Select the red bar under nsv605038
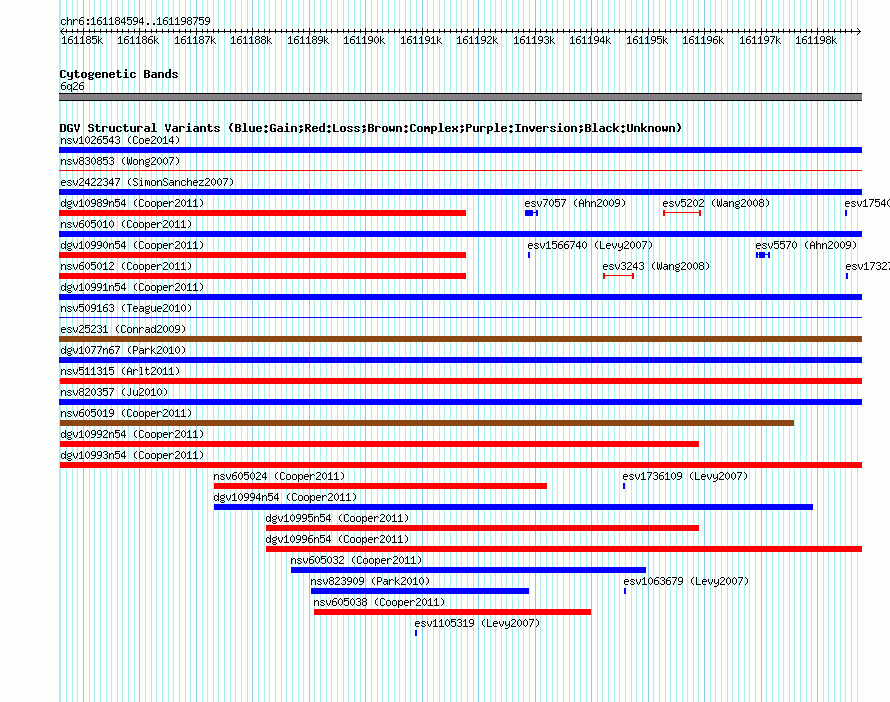 coord(452,612)
